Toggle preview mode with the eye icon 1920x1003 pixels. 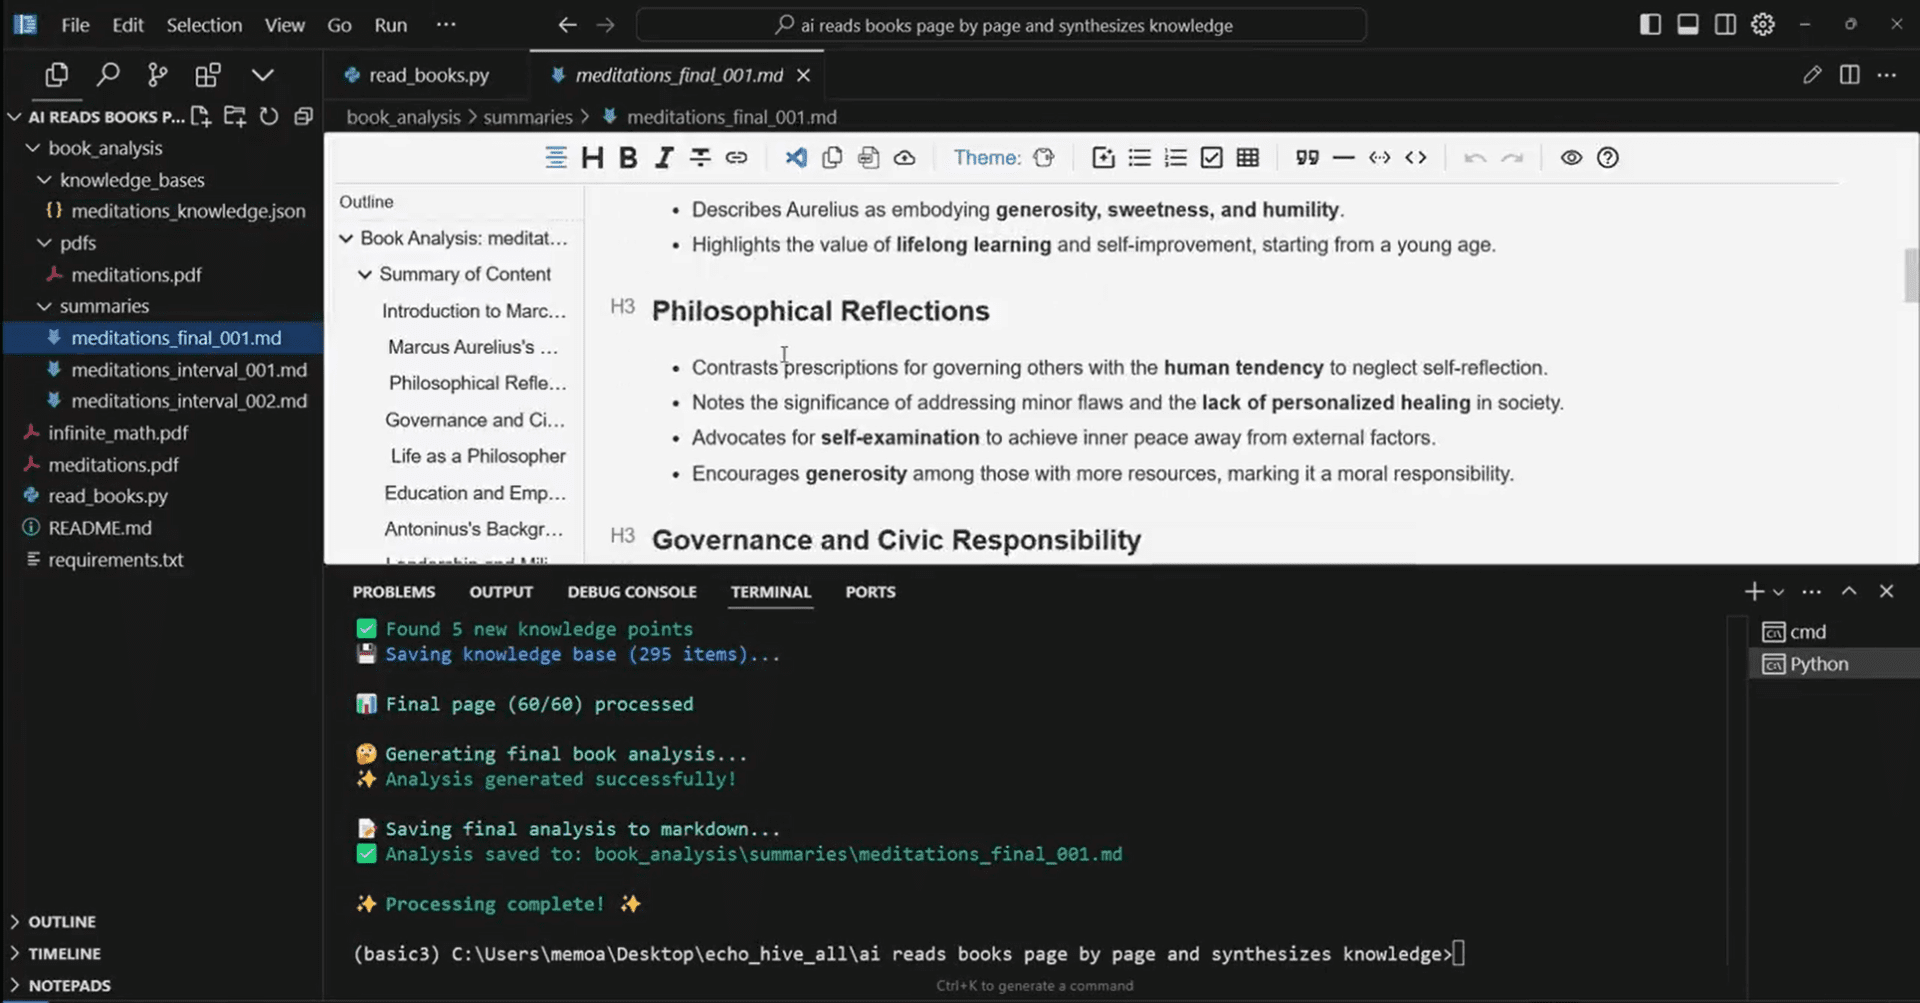click(x=1571, y=157)
